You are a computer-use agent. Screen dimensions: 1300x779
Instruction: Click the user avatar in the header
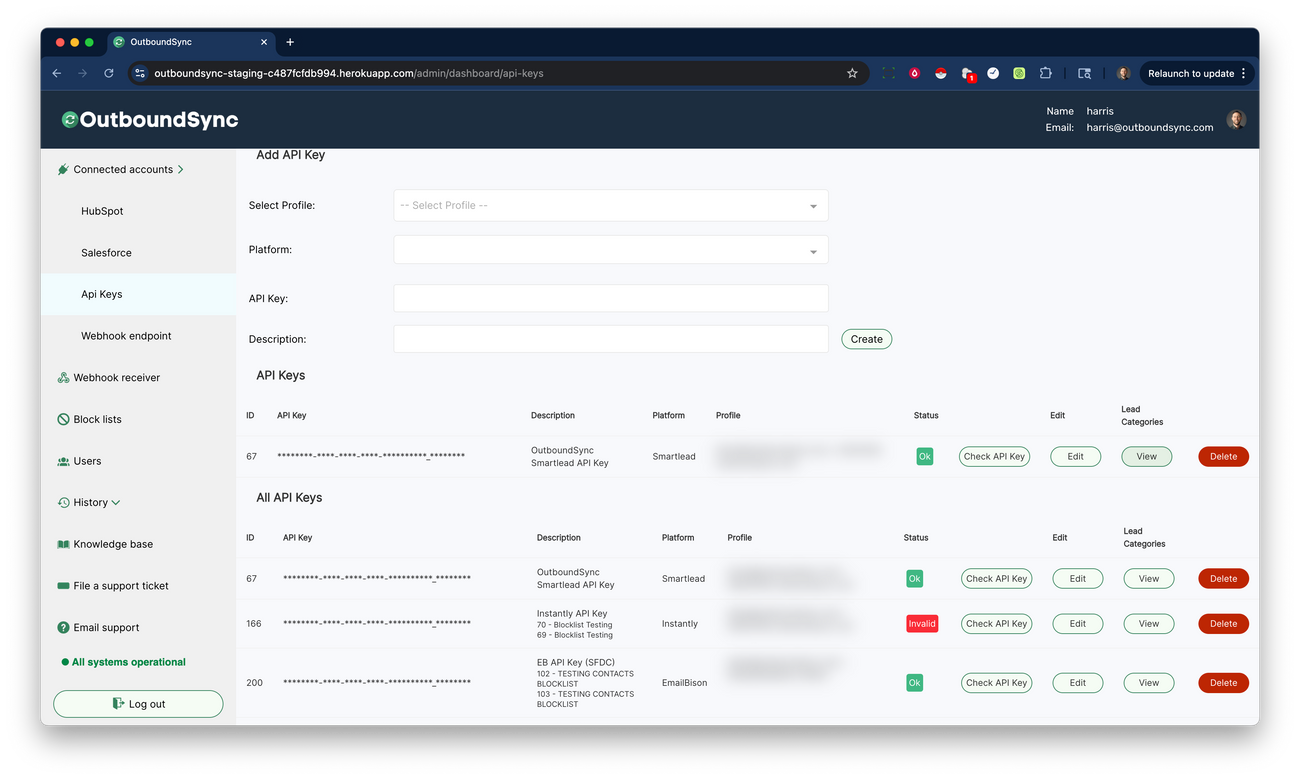click(1236, 118)
